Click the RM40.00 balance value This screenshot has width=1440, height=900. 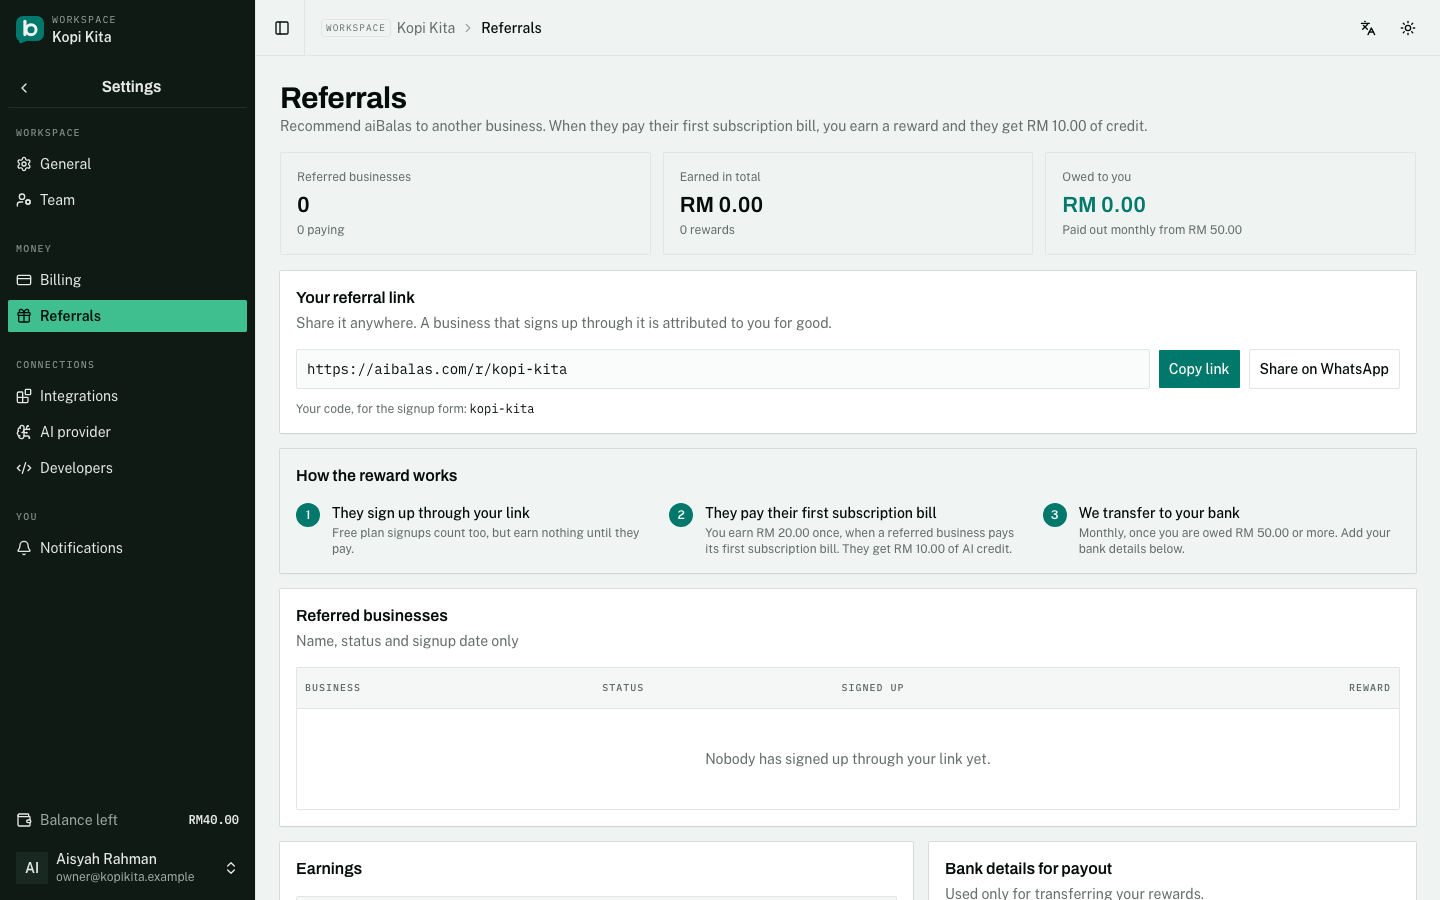tap(214, 820)
